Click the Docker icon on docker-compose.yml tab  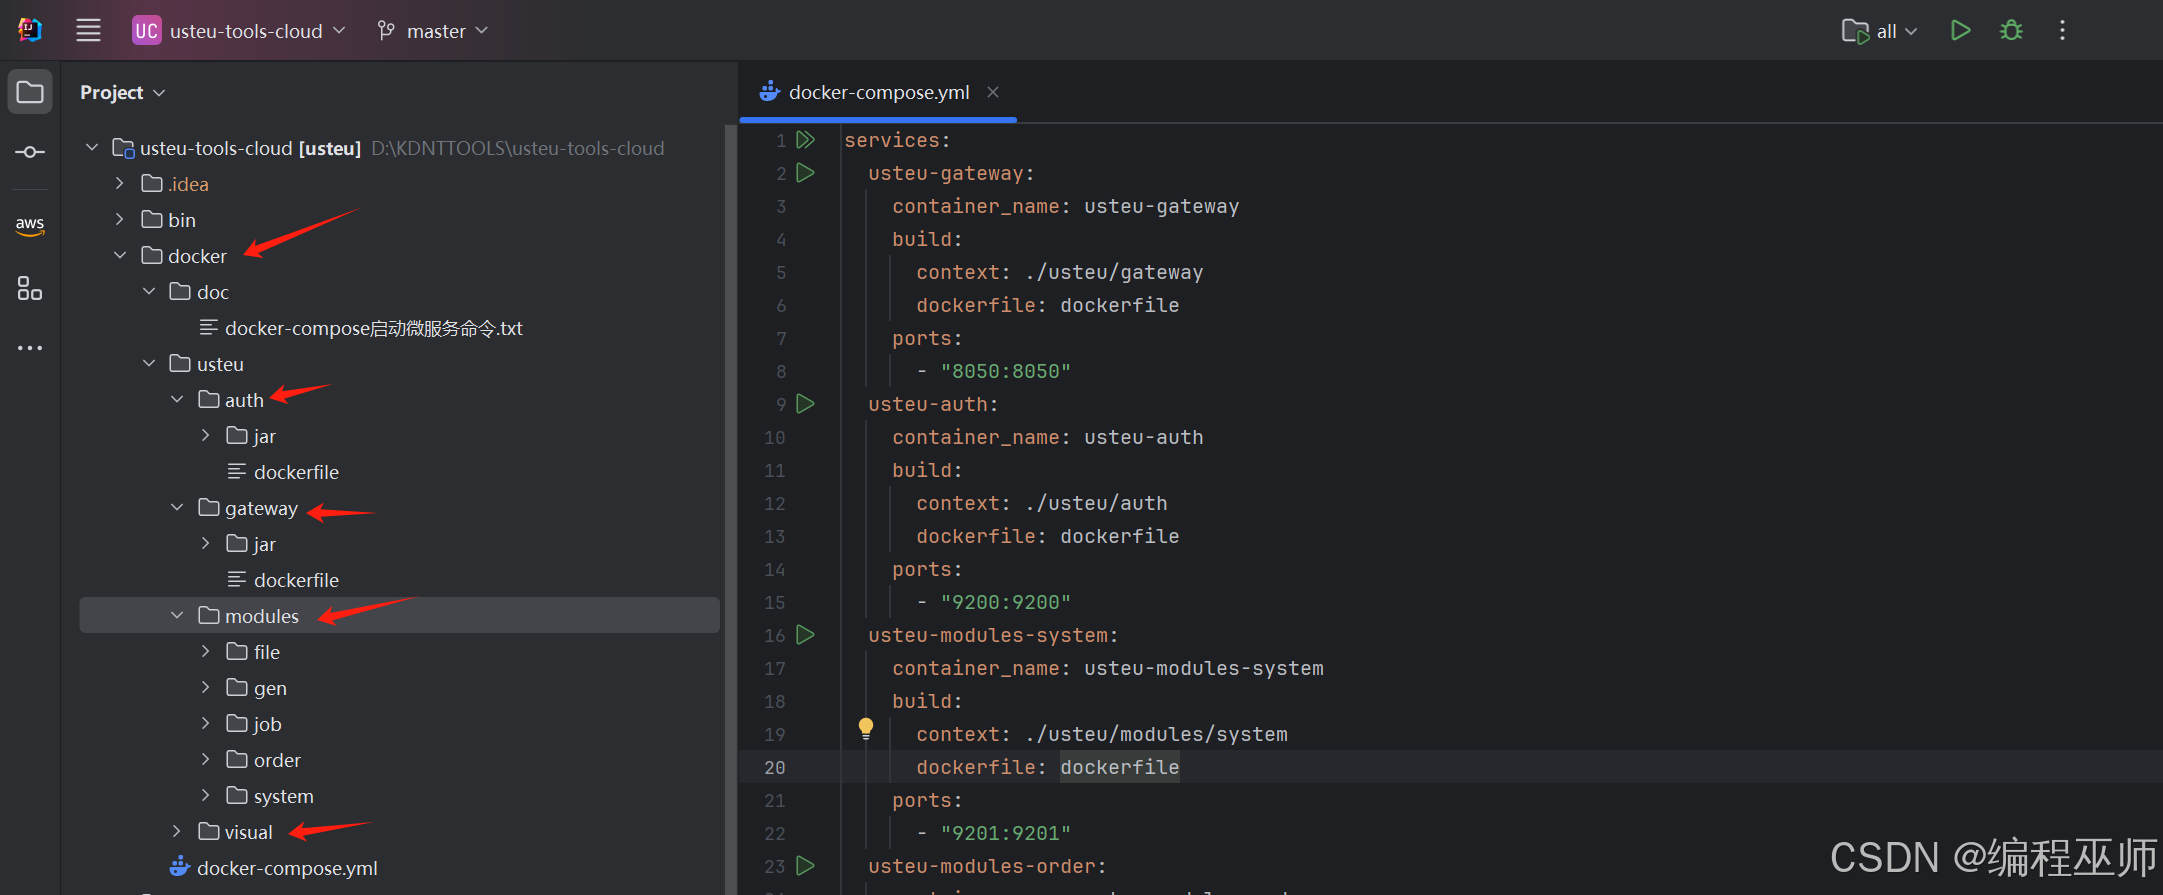click(769, 92)
